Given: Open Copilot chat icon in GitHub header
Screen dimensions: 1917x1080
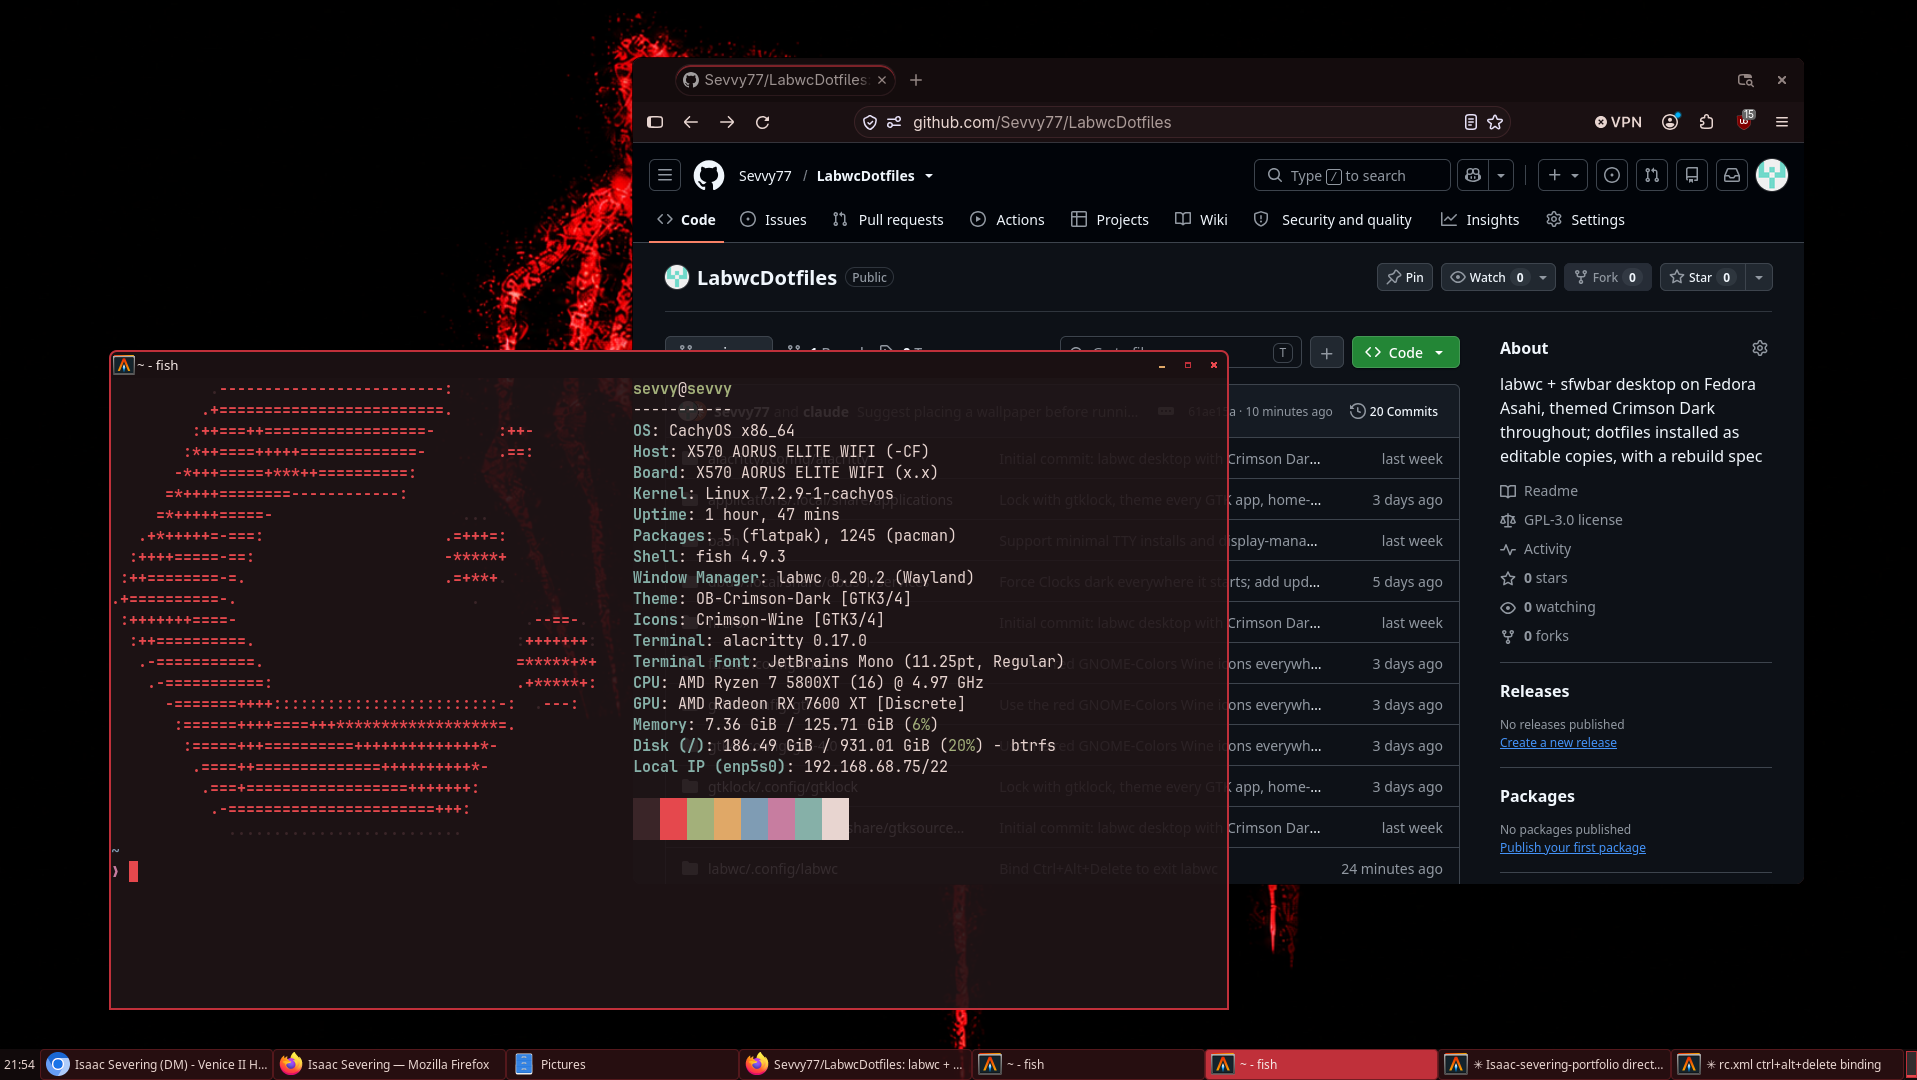Looking at the screenshot, I should click(x=1473, y=175).
